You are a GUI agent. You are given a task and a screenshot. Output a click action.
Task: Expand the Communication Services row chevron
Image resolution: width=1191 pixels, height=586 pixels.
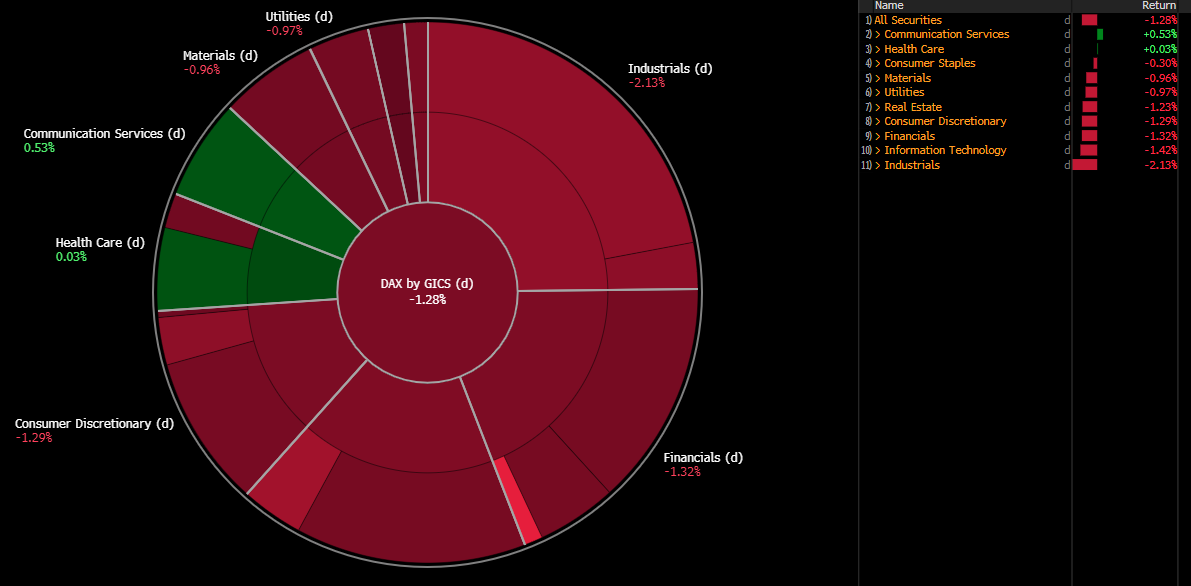click(878, 34)
